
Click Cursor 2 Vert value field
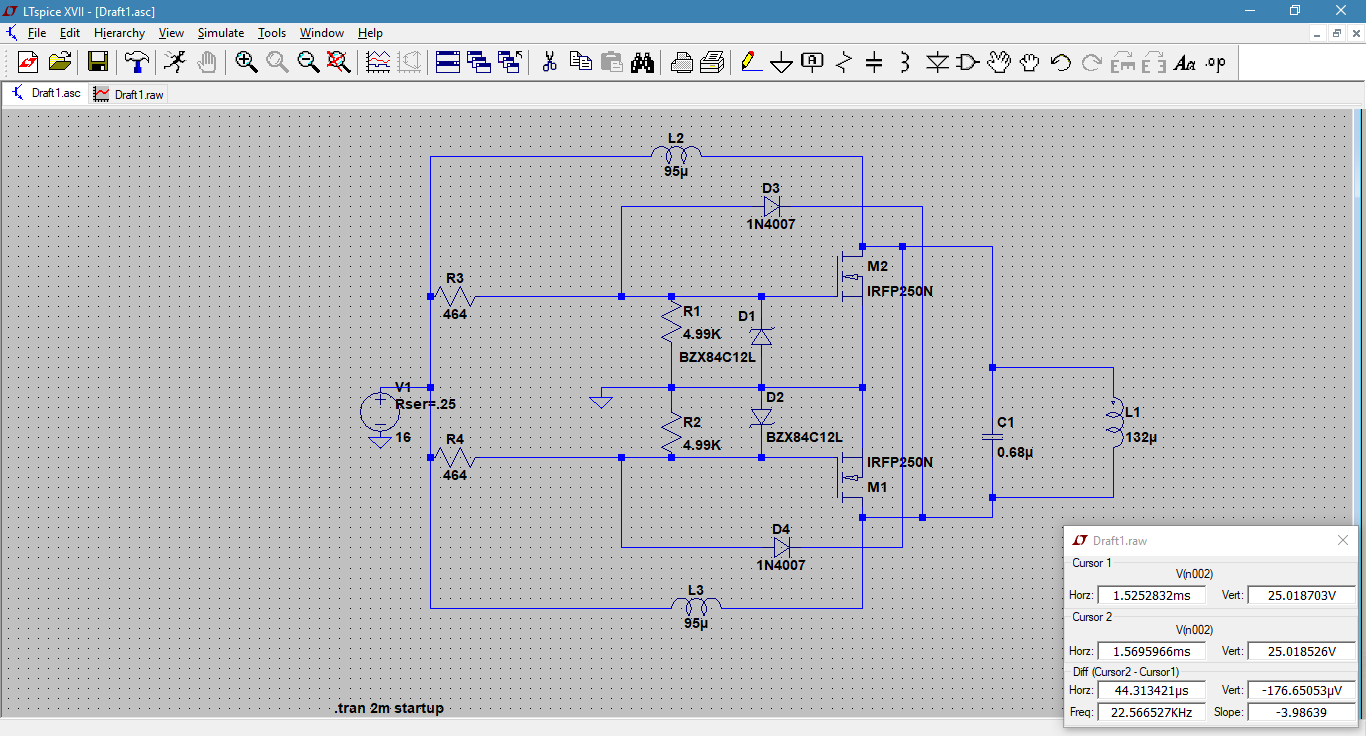pos(1302,651)
